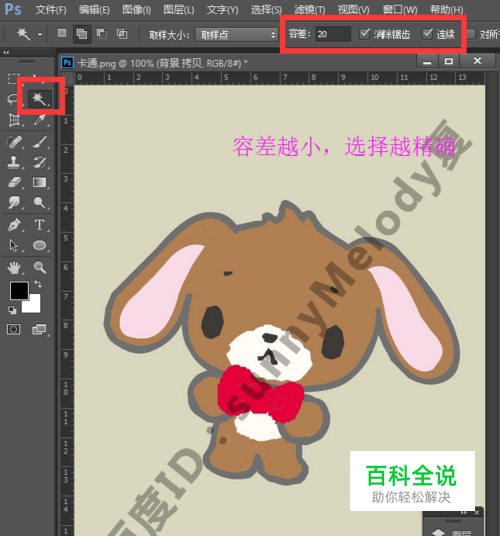
Task: Open the 帮助(H) menu
Action: click(x=446, y=10)
